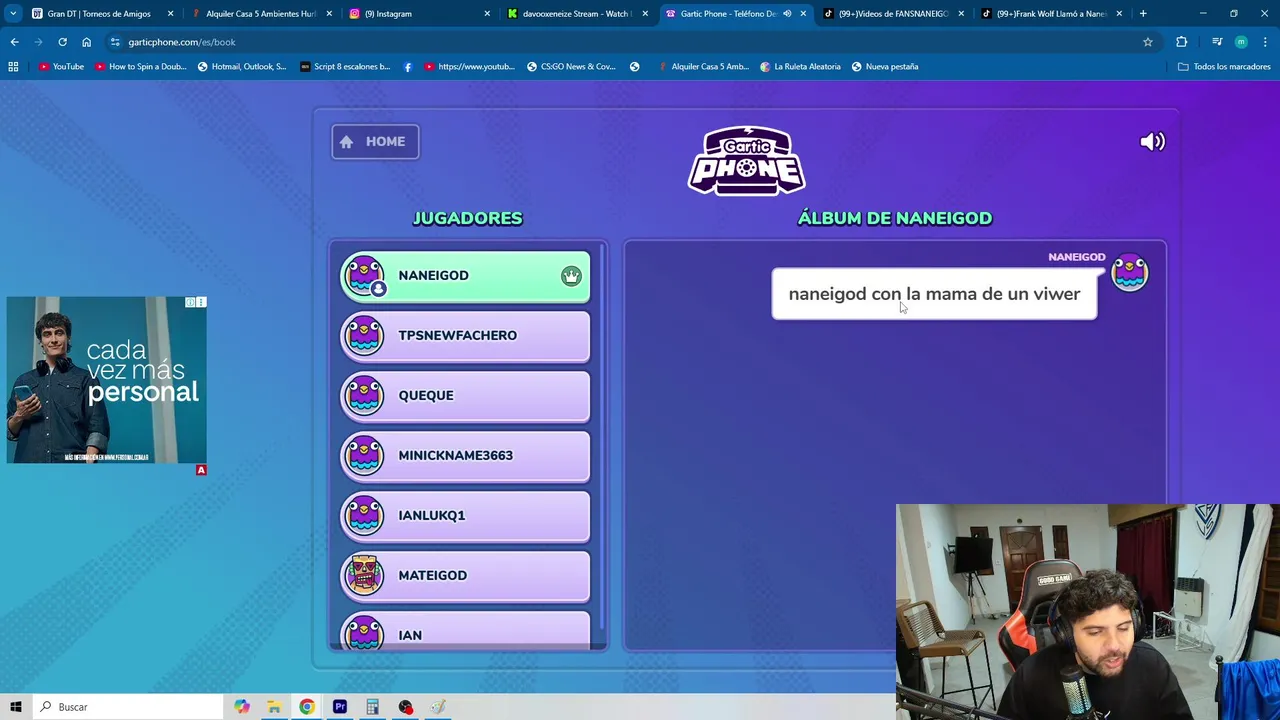Click the JUGADORES heading

pyautogui.click(x=467, y=218)
